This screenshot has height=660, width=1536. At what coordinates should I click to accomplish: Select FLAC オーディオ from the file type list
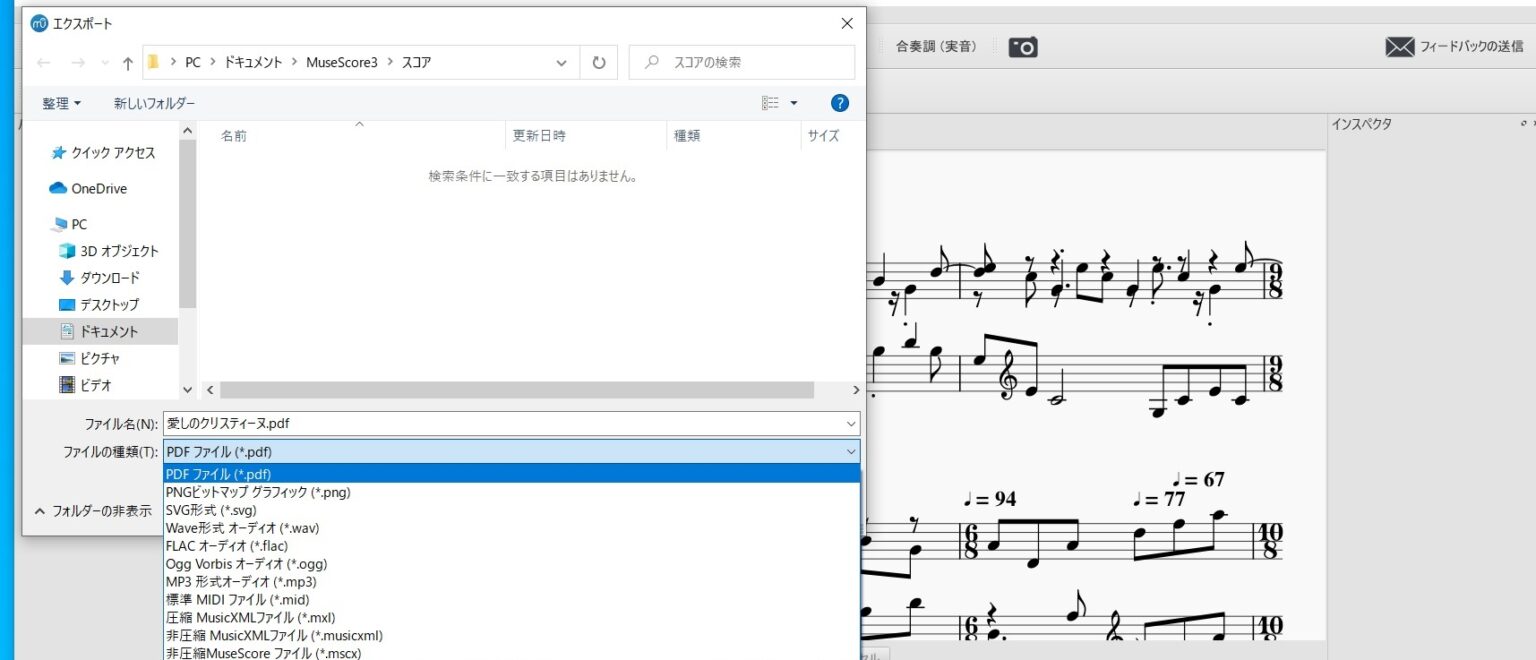[229, 546]
